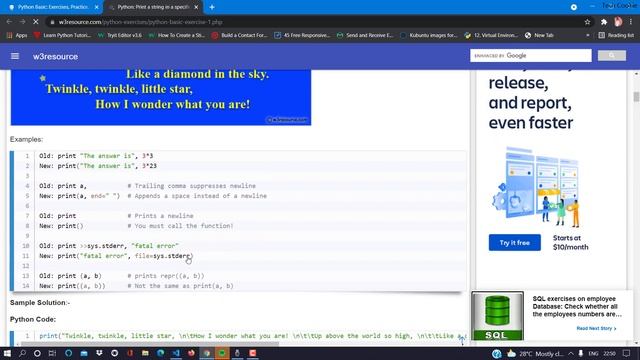Open Task View on the taskbar
This screenshot has width=640, height=360.
(x=52, y=353)
